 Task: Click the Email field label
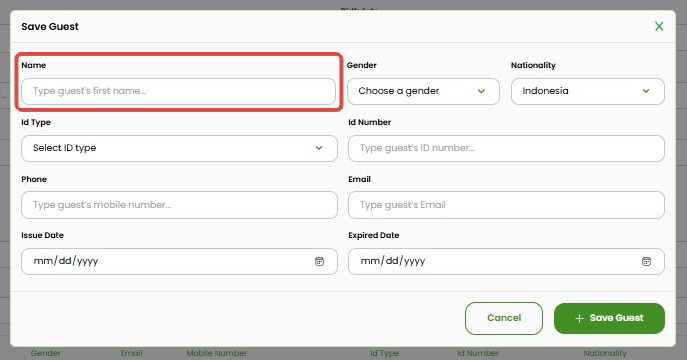pos(359,179)
